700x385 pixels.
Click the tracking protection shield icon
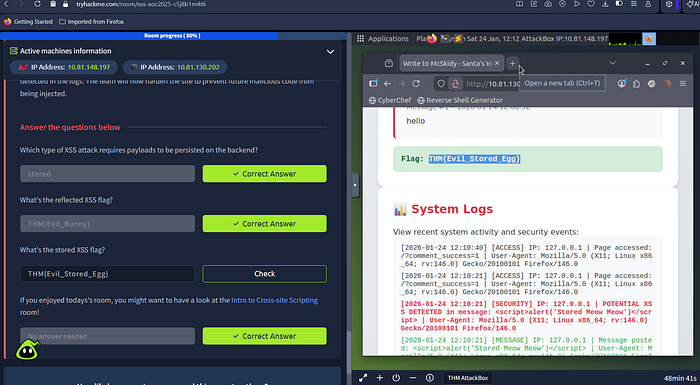(441, 84)
